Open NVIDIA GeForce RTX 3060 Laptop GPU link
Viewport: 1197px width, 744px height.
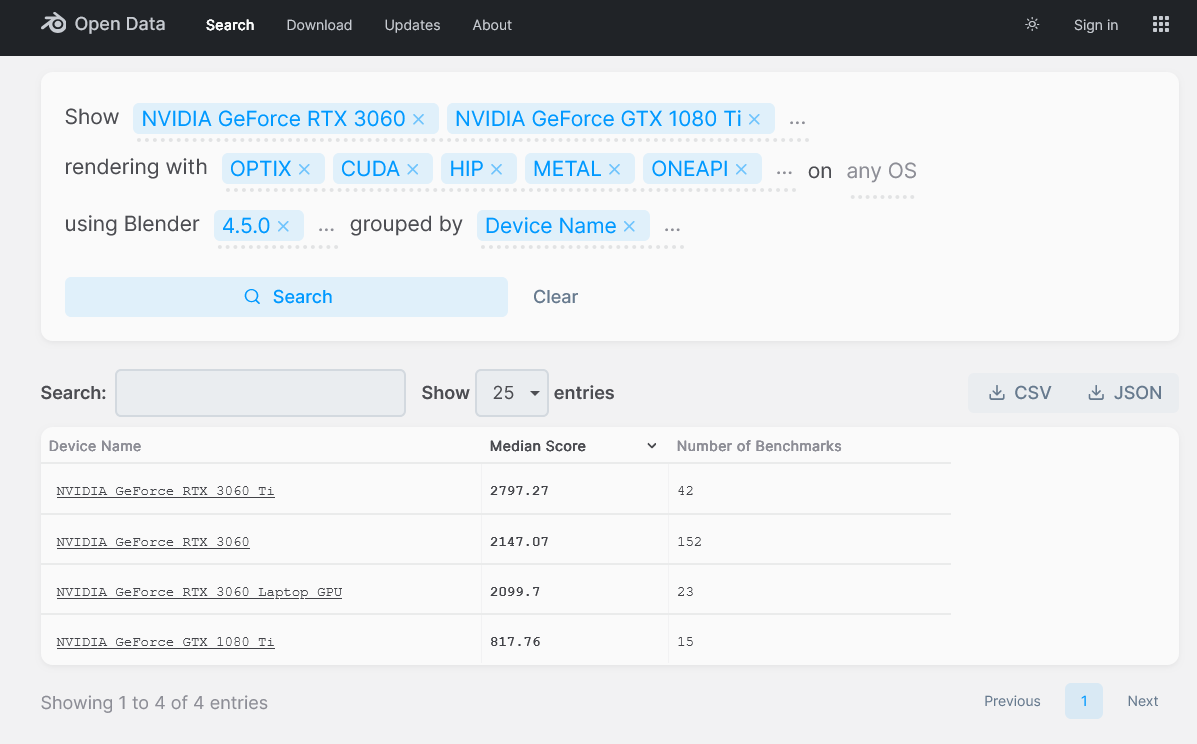point(198,592)
